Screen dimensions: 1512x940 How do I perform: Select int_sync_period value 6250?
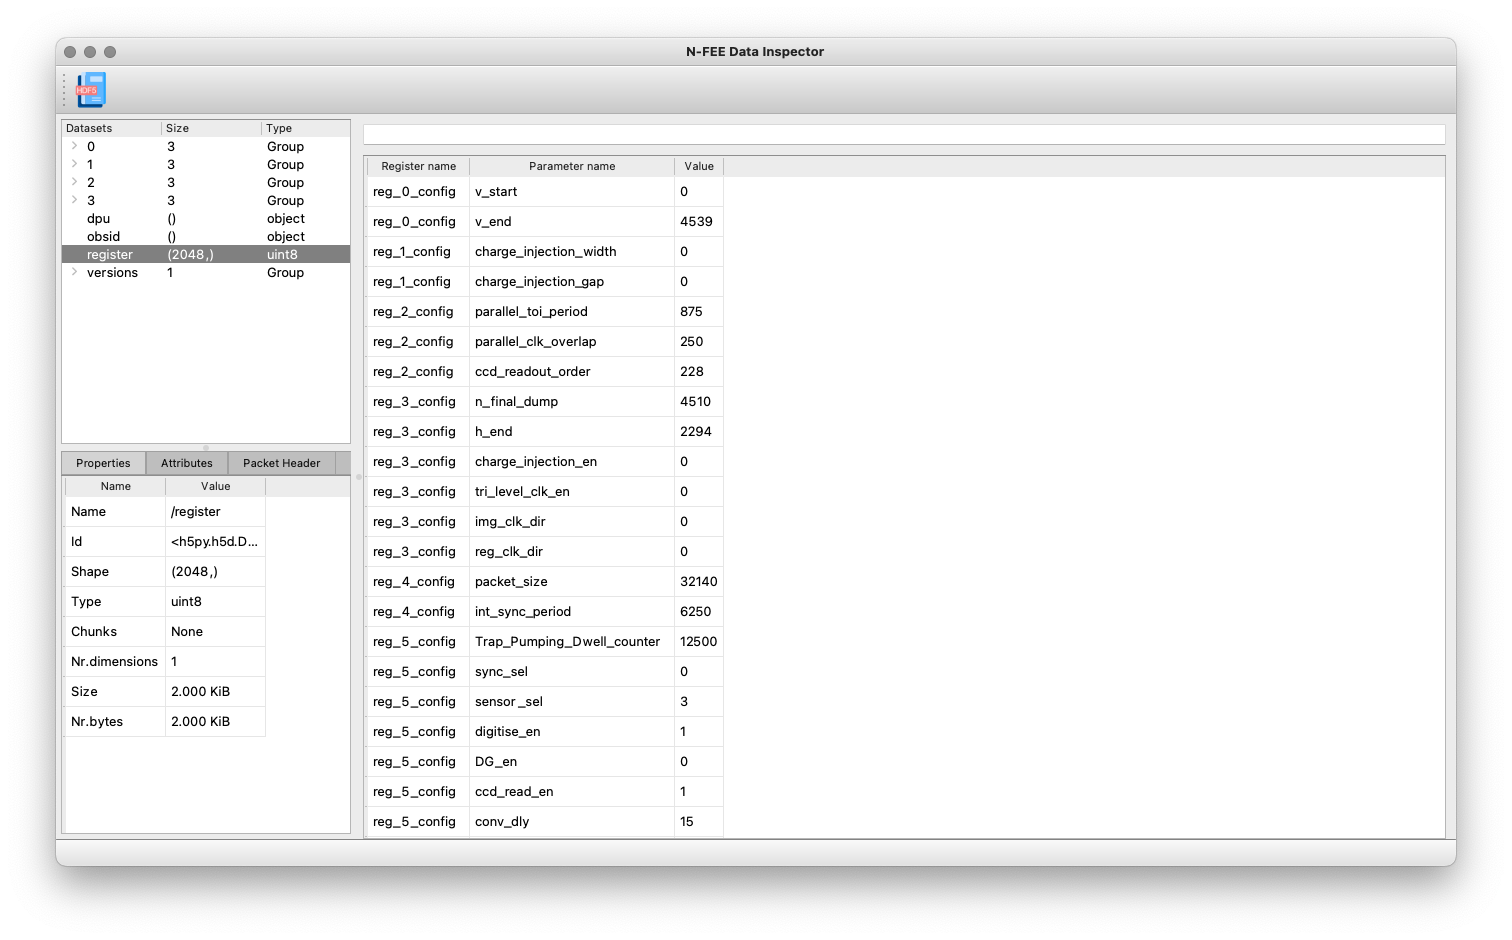pos(699,612)
